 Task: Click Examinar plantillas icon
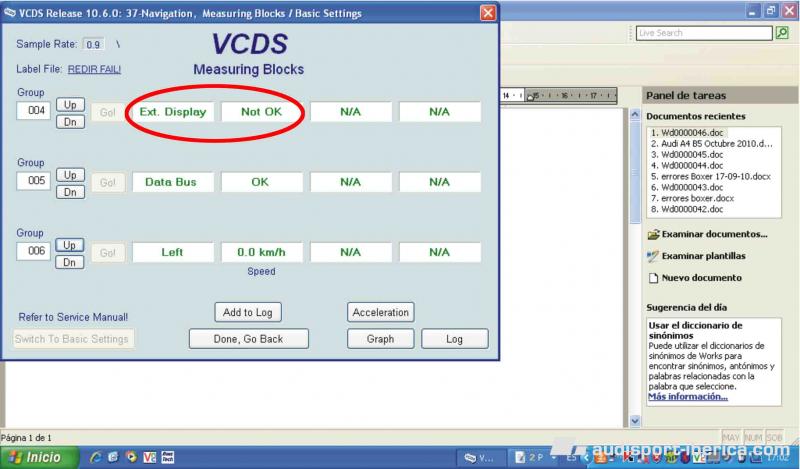click(653, 256)
